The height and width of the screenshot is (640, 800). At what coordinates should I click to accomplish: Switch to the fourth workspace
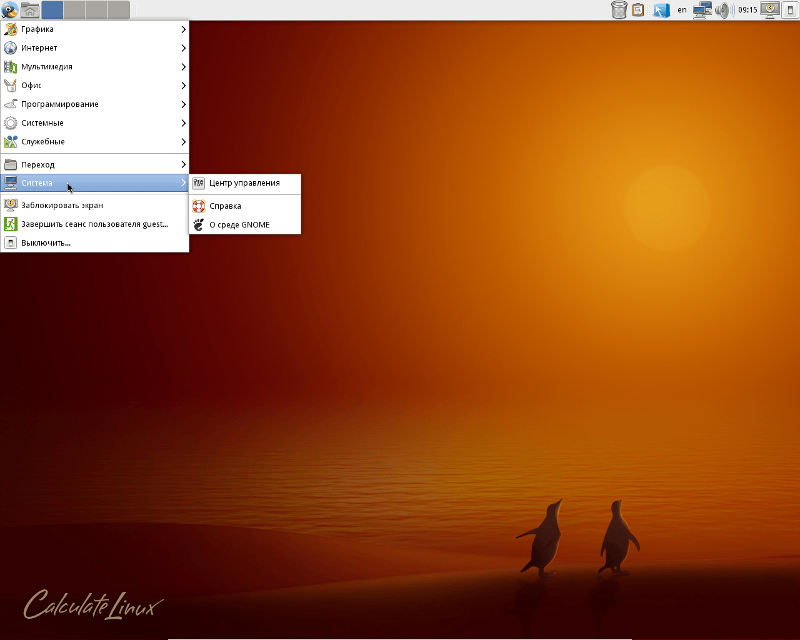[118, 11]
